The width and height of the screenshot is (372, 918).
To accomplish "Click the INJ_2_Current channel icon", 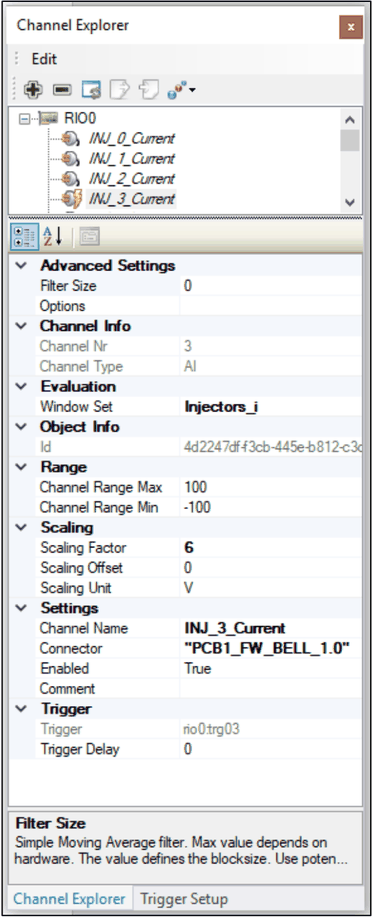I will (71, 179).
